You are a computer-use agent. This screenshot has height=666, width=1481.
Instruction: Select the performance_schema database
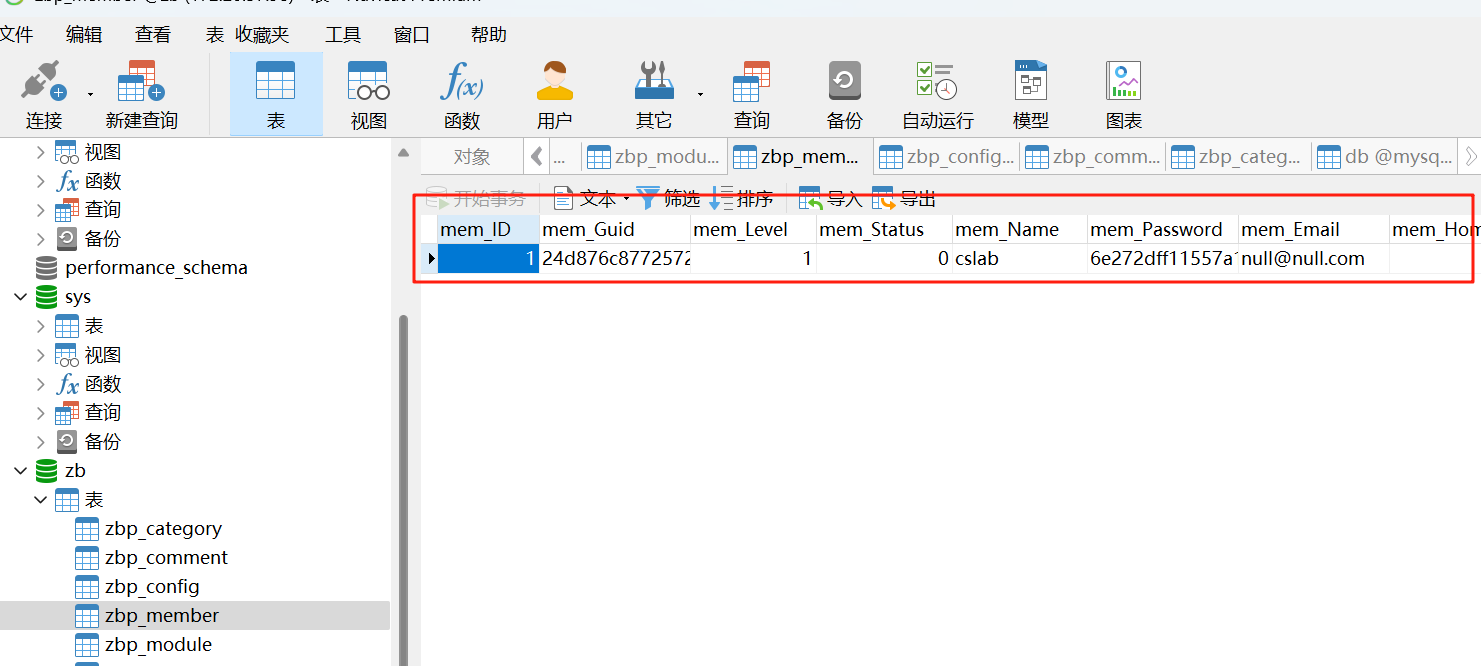click(x=156, y=268)
